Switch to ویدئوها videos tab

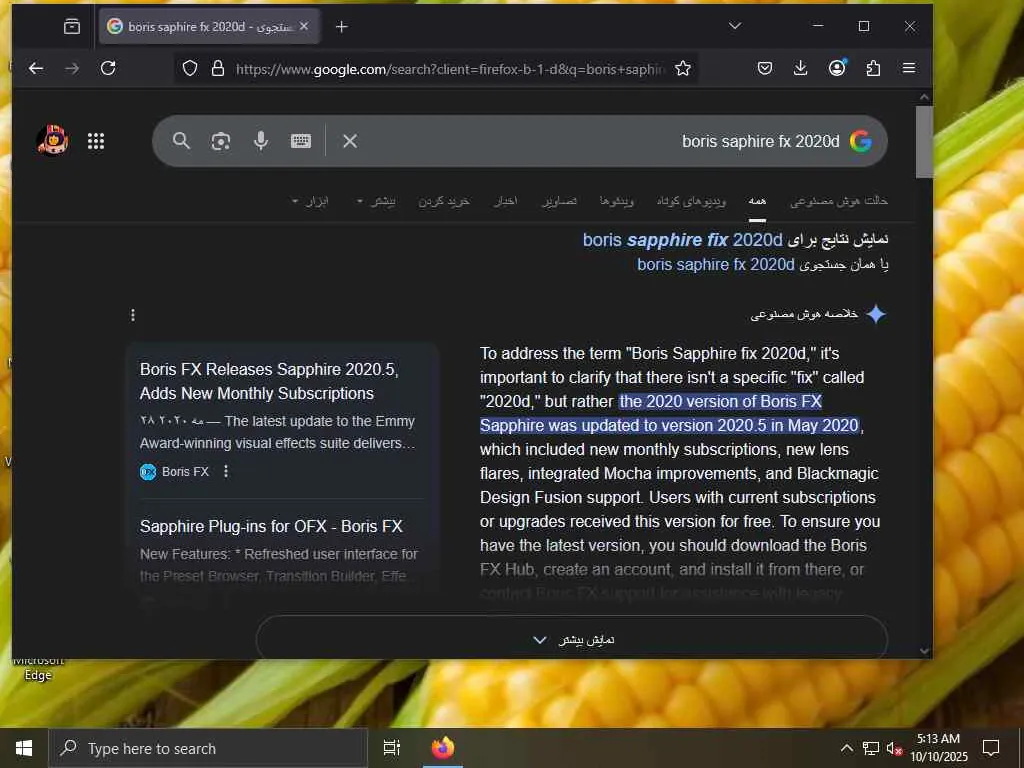pyautogui.click(x=616, y=201)
